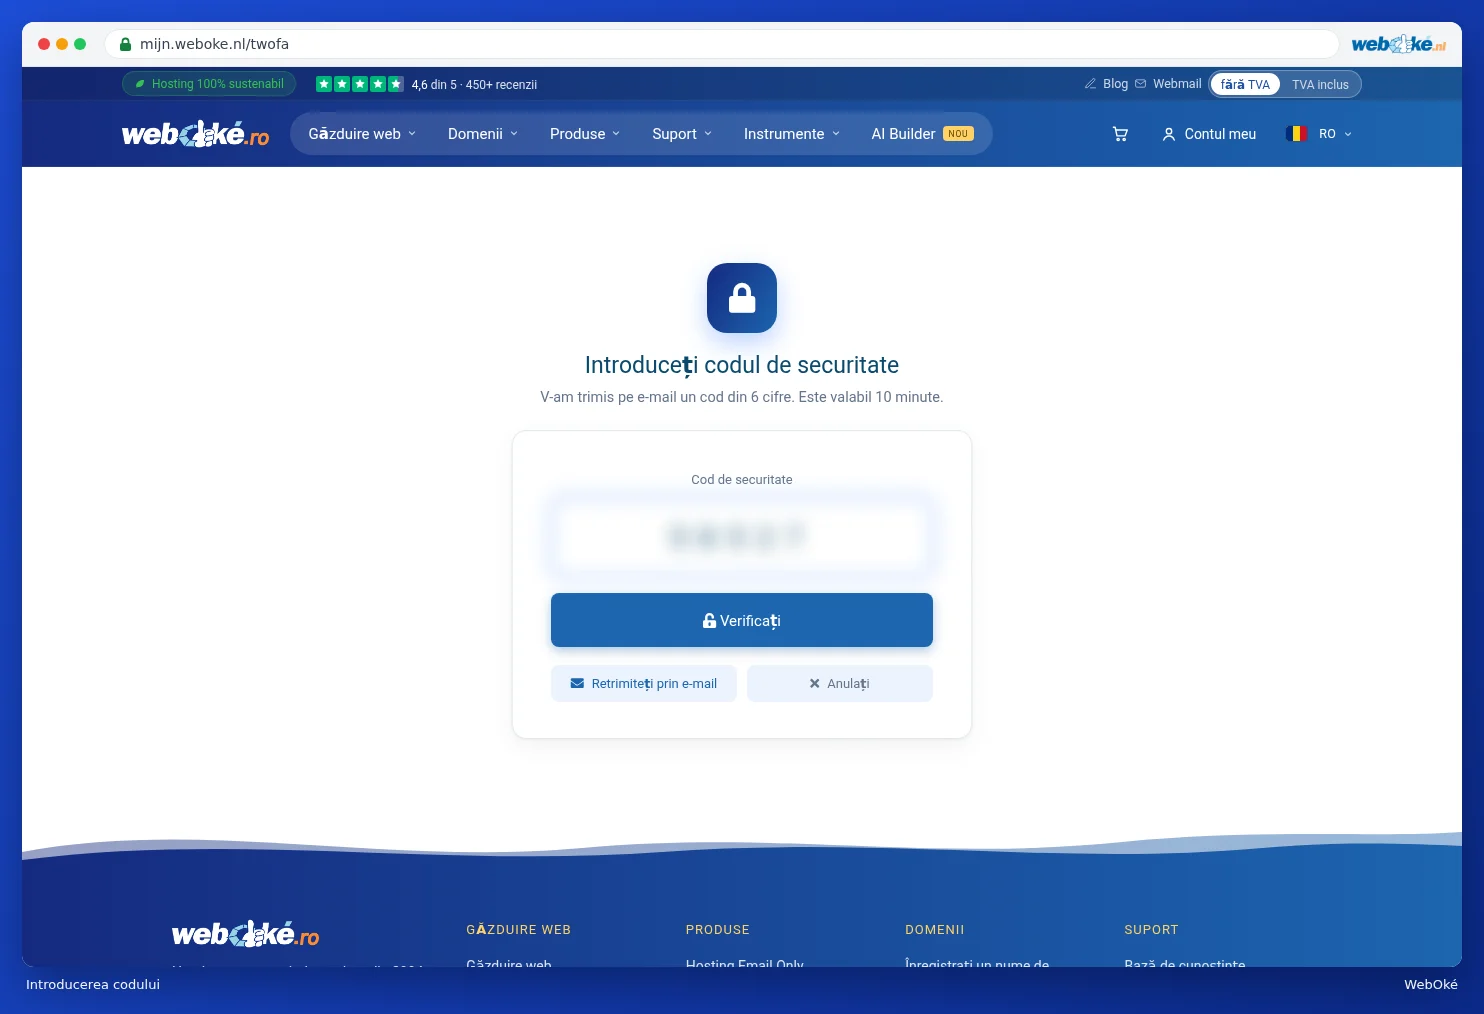Image resolution: width=1484 pixels, height=1014 pixels.
Task: Open the AI Builder menu item
Action: (x=922, y=134)
